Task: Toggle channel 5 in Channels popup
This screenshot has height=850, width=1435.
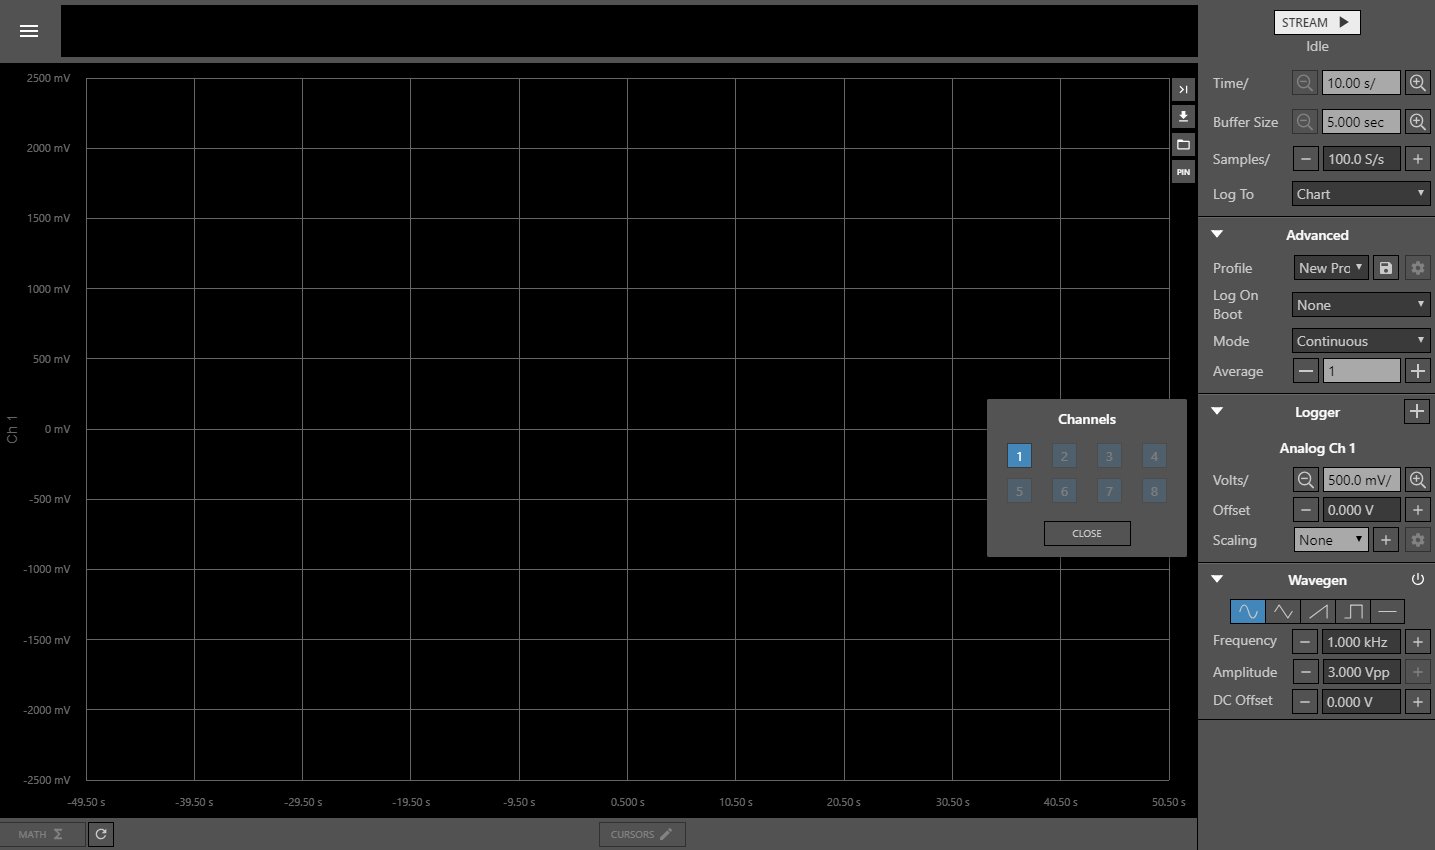Action: click(1019, 491)
